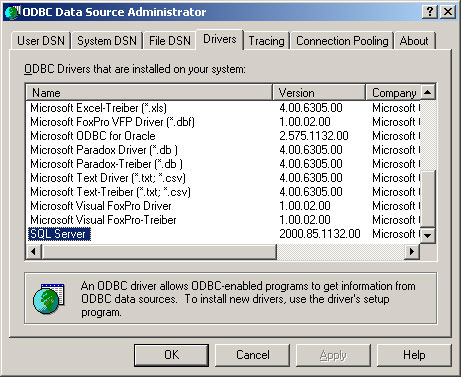Select Microsoft Excel-Treiber (*.xls) driver
This screenshot has width=461, height=377.
coord(98,108)
